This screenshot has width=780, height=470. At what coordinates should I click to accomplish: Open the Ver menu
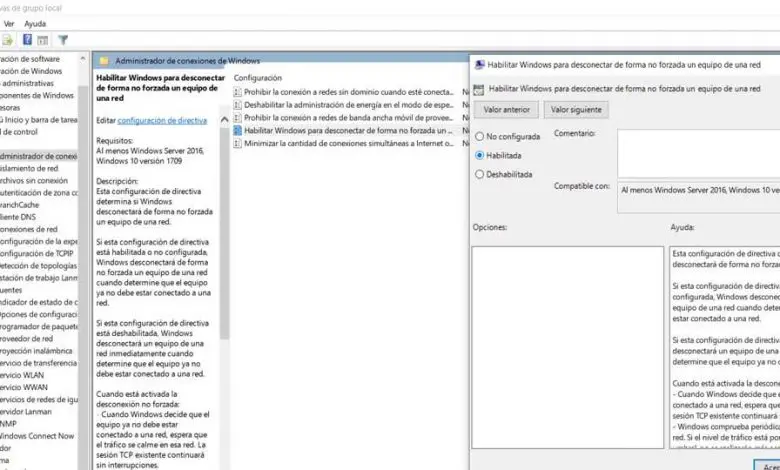tap(9, 23)
